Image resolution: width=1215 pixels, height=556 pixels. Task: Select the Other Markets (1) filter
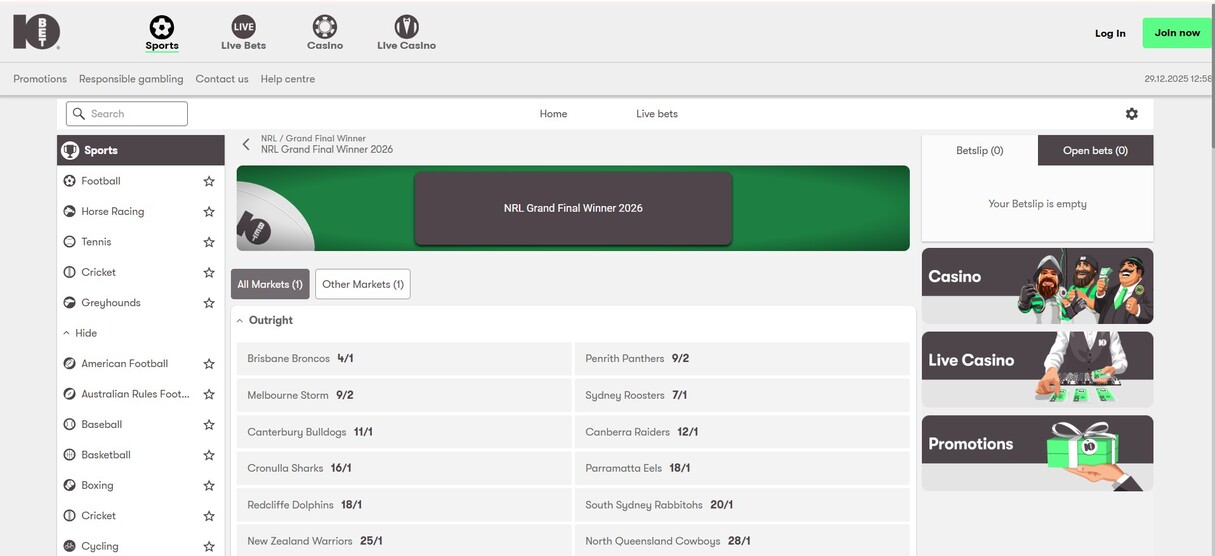[x=363, y=284]
